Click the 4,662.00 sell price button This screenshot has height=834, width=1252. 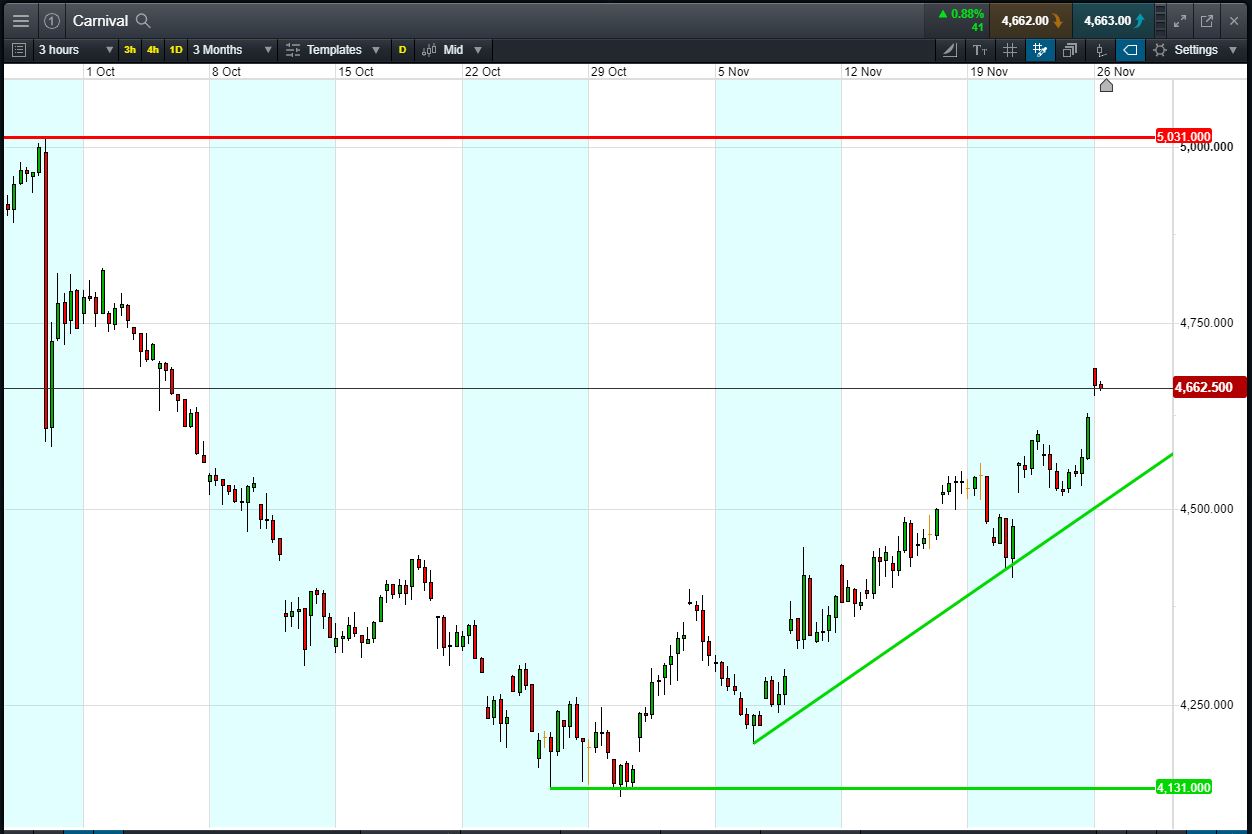1031,20
